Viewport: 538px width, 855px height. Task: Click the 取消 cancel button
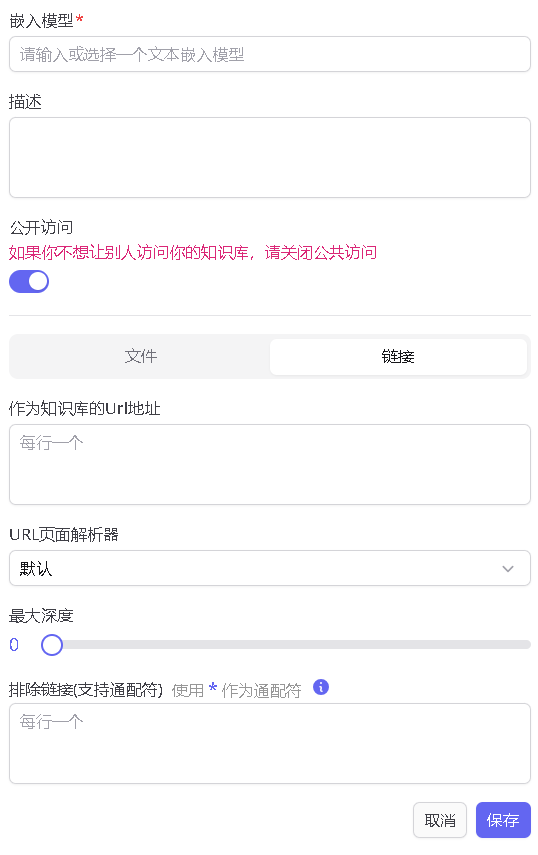(439, 820)
